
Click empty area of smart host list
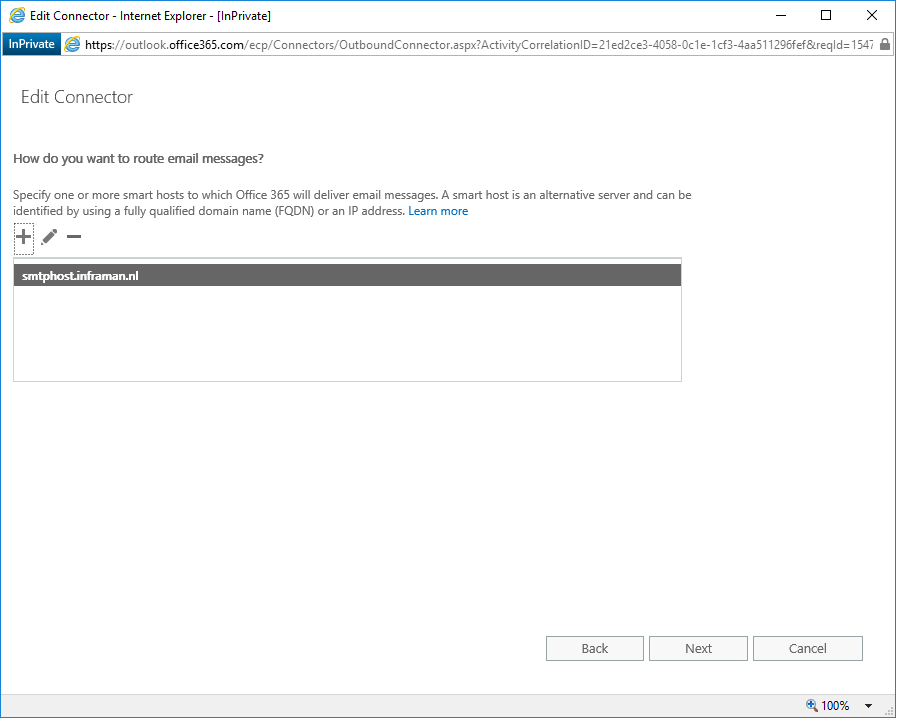point(347,335)
